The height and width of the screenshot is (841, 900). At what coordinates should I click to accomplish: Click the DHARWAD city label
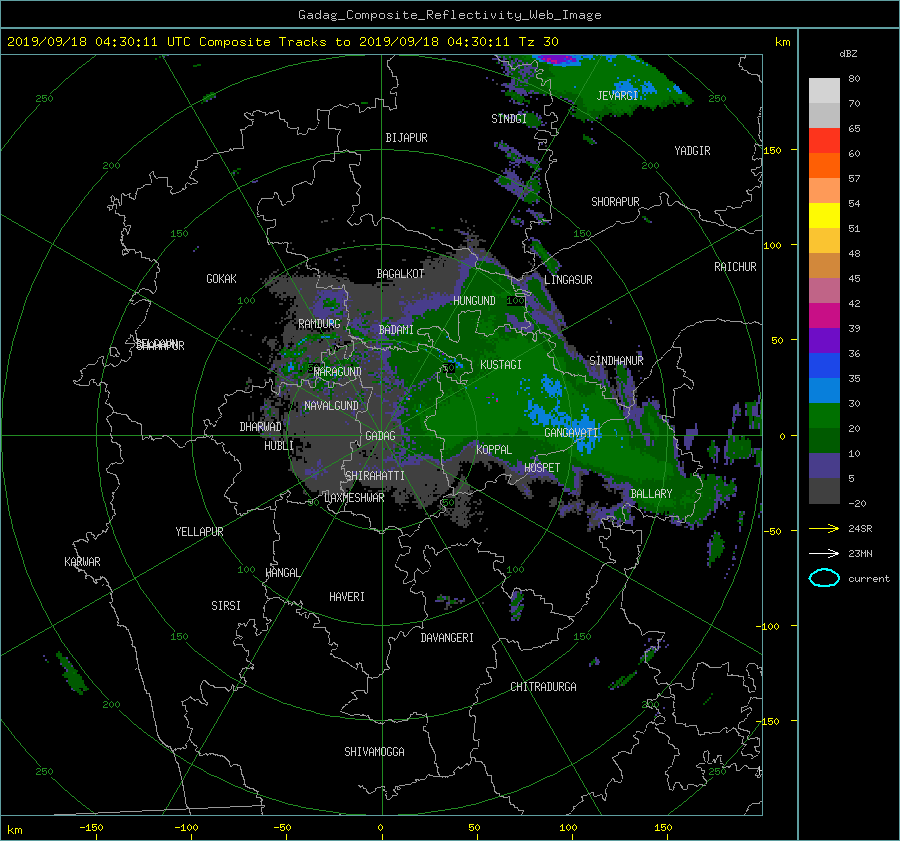click(261, 427)
